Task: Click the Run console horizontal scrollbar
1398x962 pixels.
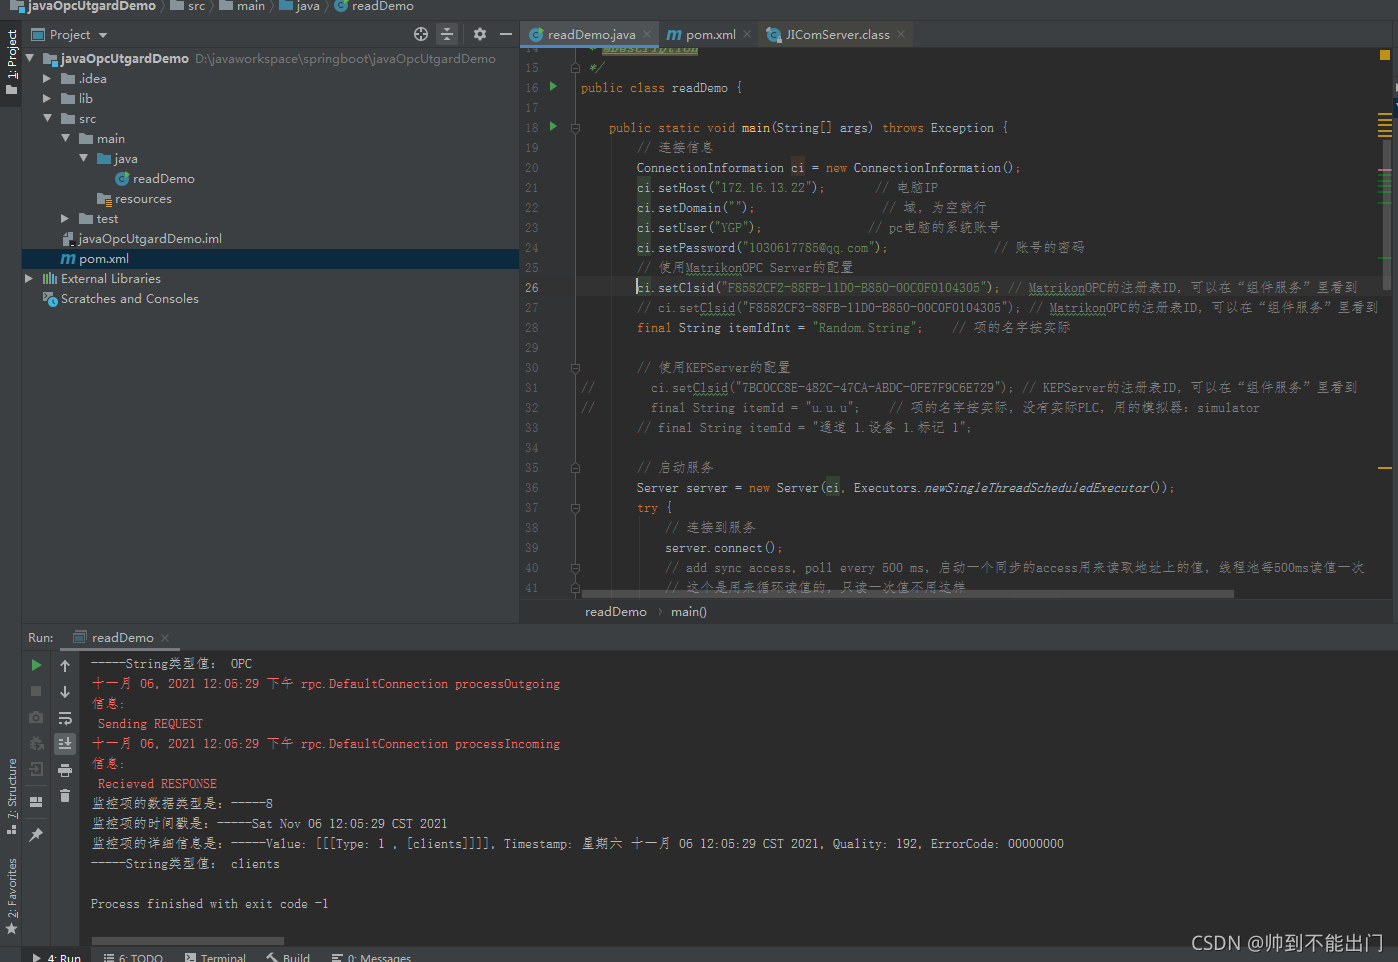Action: coord(187,941)
